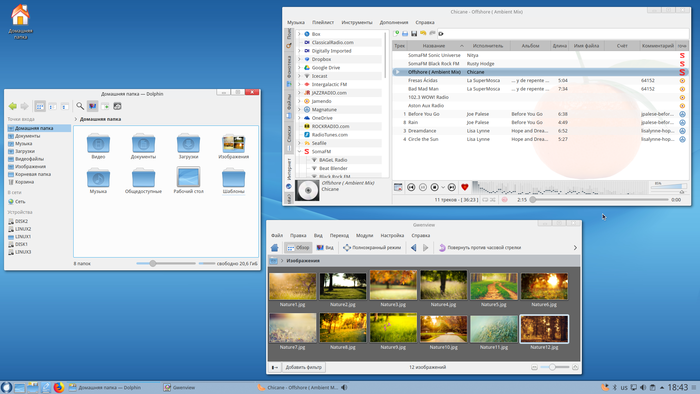The width and height of the screenshot is (700, 394).
Task: Stop playback with the stop button
Action: (x=434, y=187)
